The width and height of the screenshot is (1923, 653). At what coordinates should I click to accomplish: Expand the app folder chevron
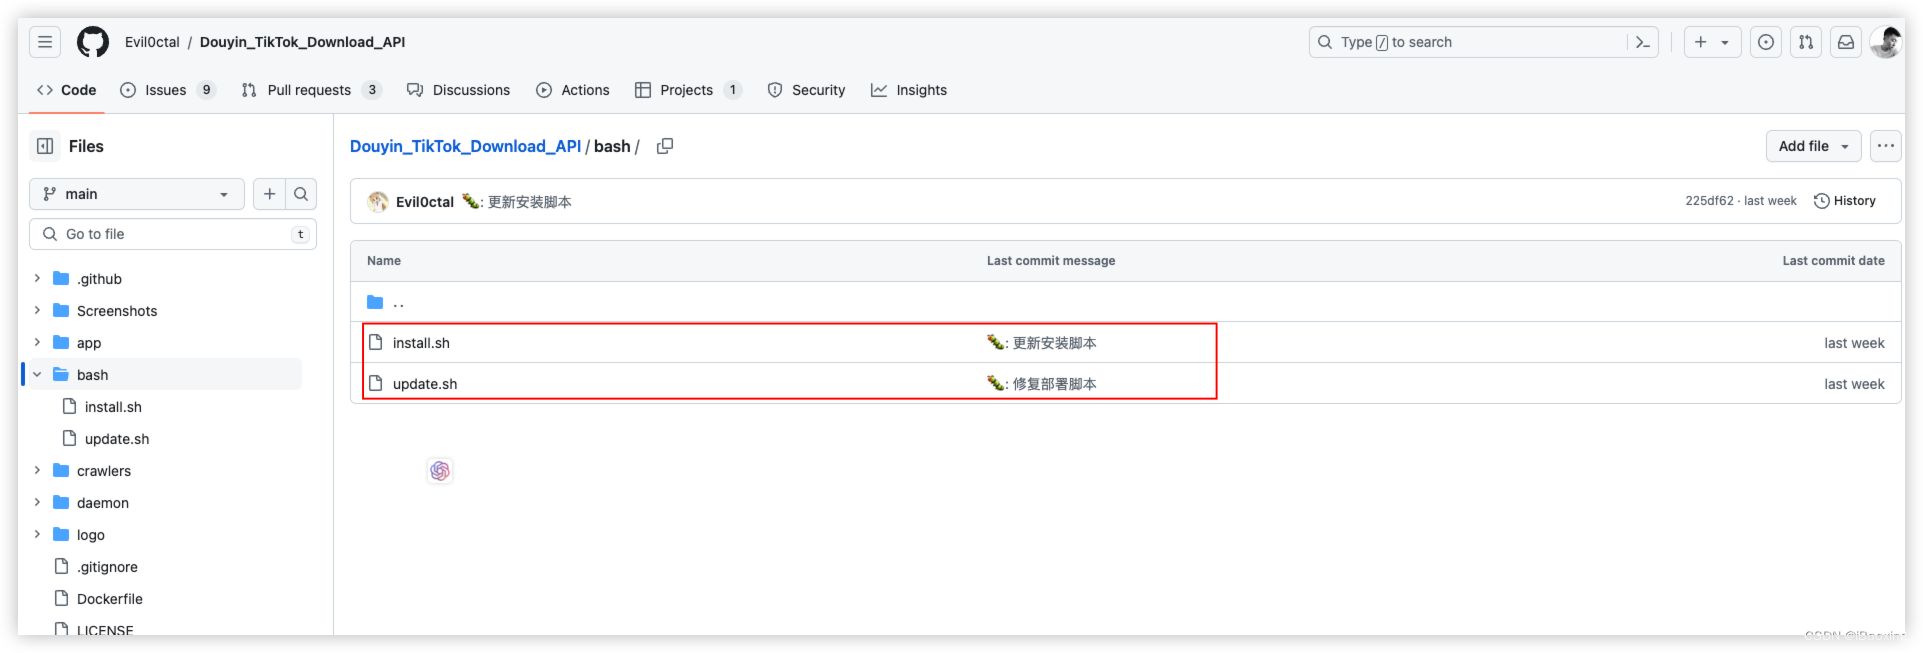(x=37, y=342)
